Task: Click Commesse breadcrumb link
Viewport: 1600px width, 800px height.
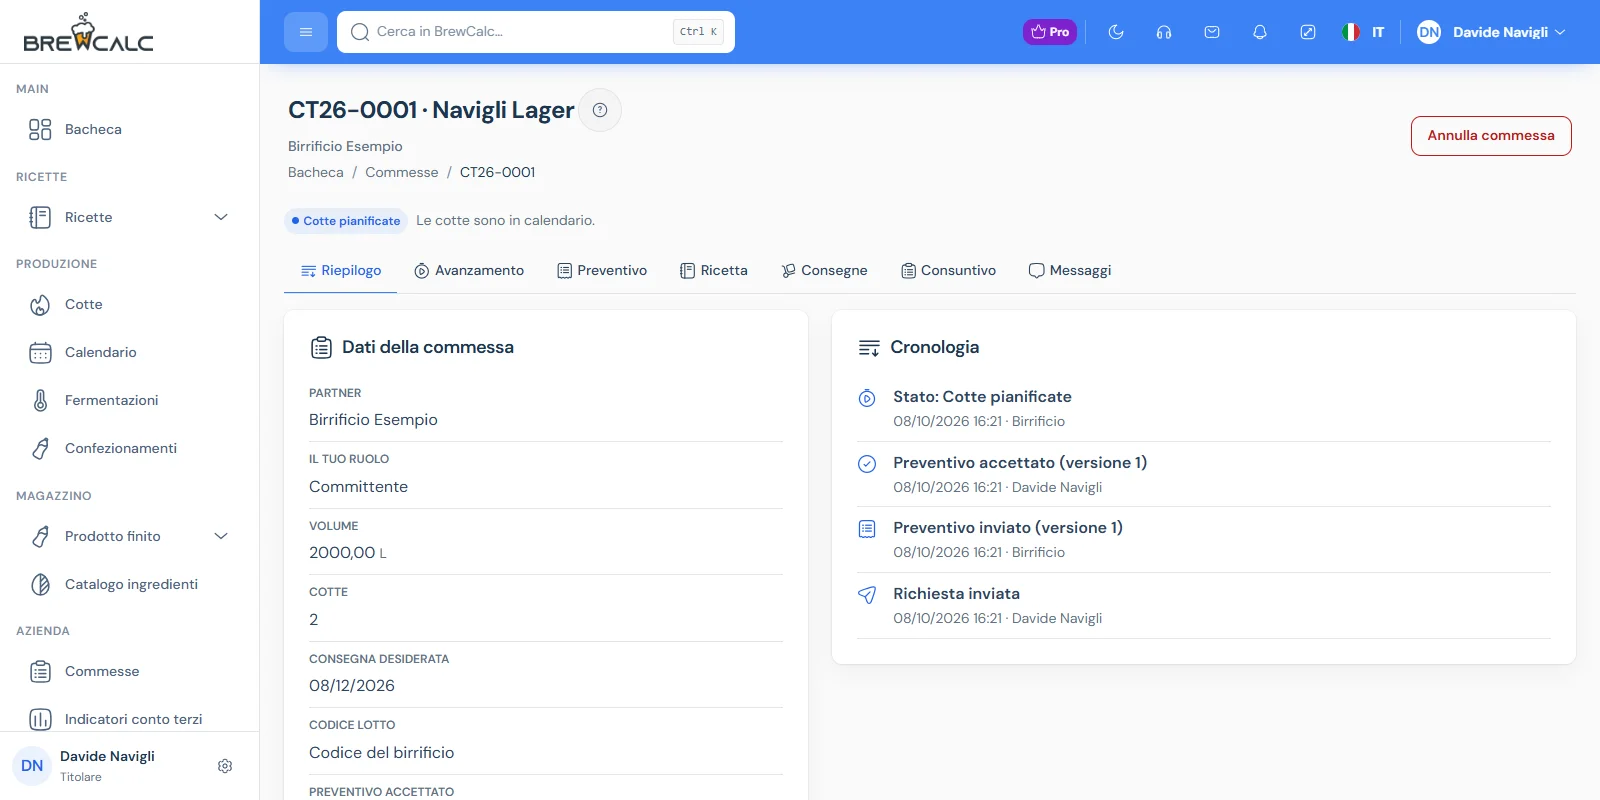Action: [402, 172]
